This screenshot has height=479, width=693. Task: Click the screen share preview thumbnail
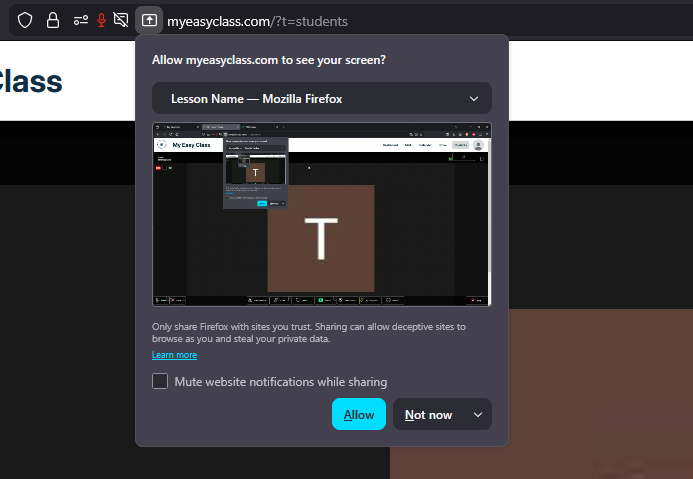tap(321, 214)
